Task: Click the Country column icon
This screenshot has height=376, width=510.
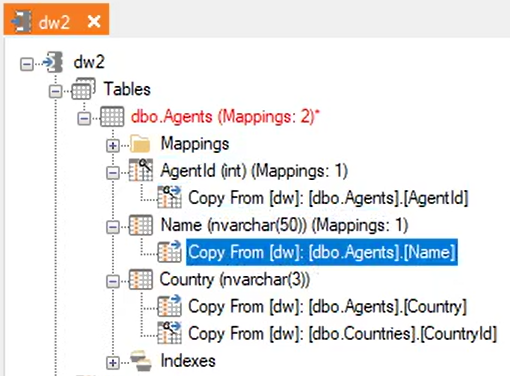Action: click(x=141, y=279)
